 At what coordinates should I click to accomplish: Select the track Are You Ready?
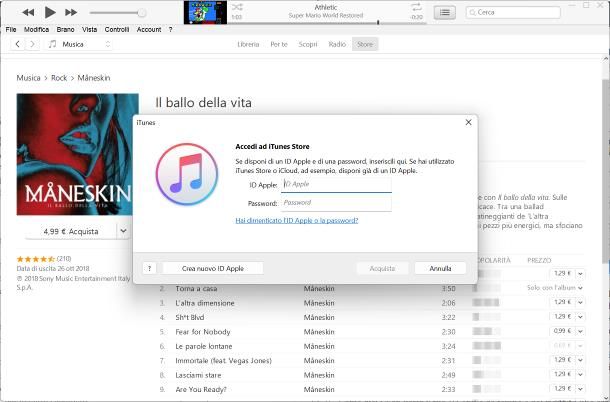point(201,390)
